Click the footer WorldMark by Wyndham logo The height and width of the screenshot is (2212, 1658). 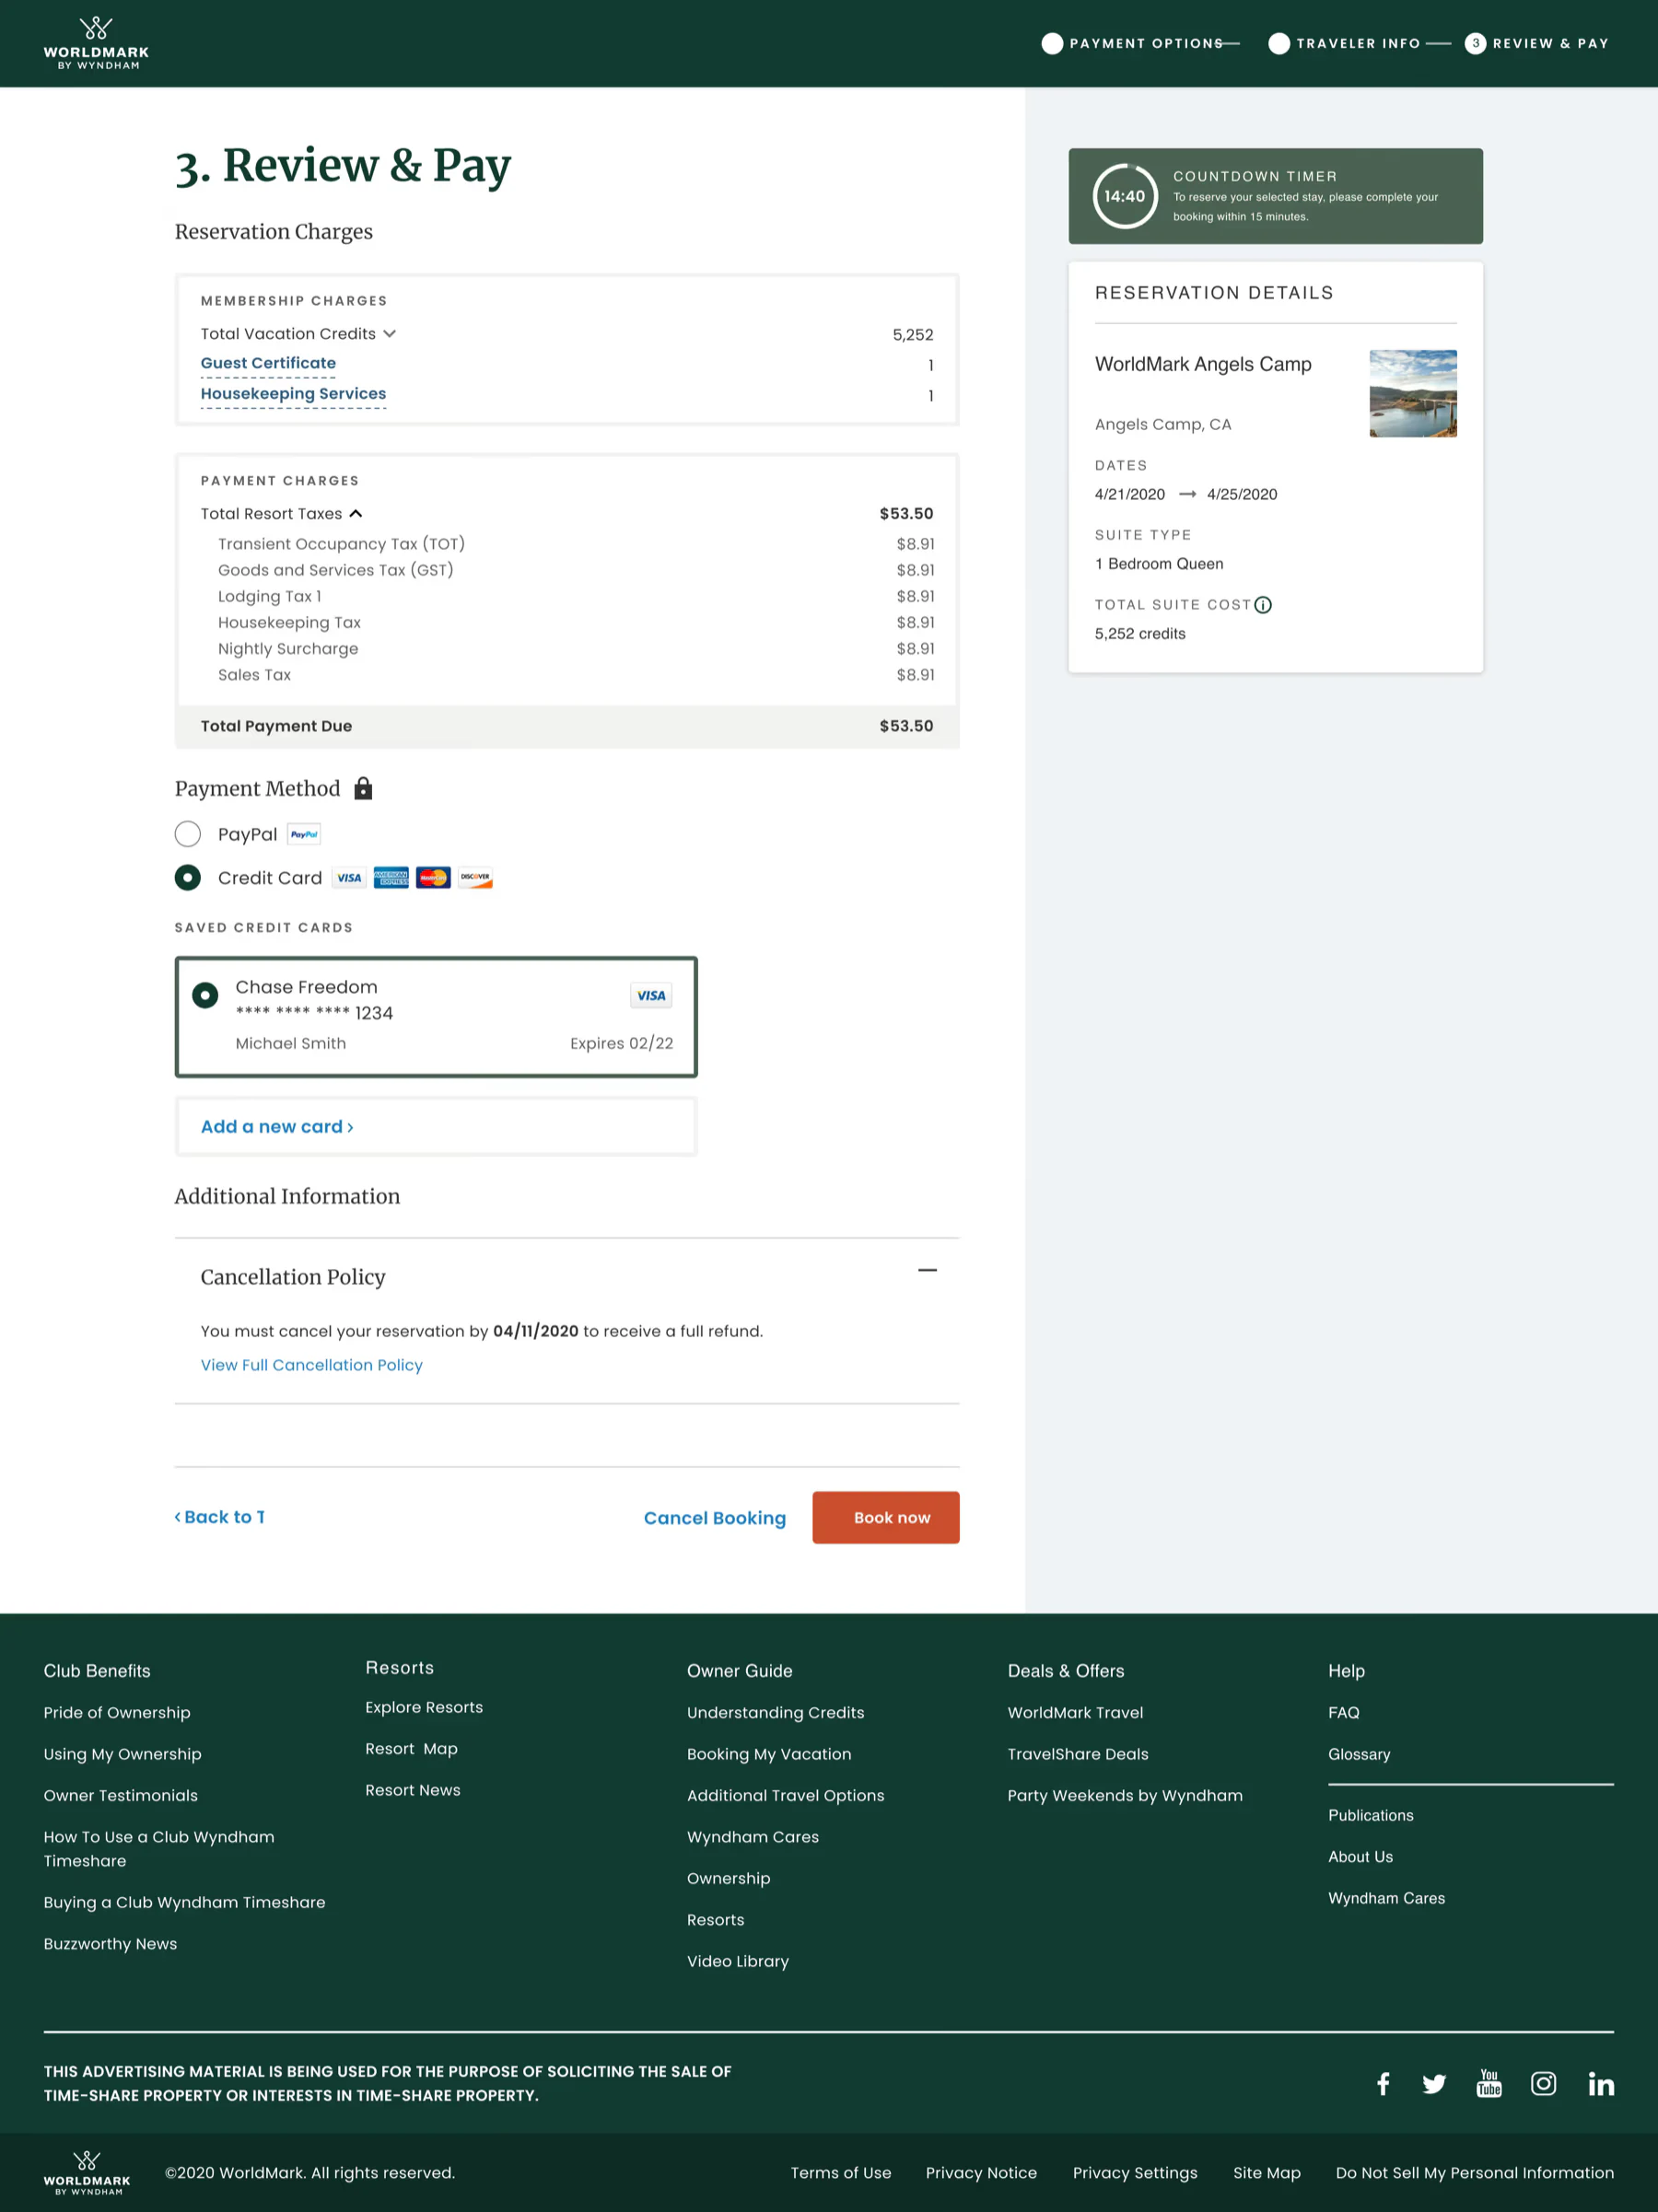[87, 2172]
